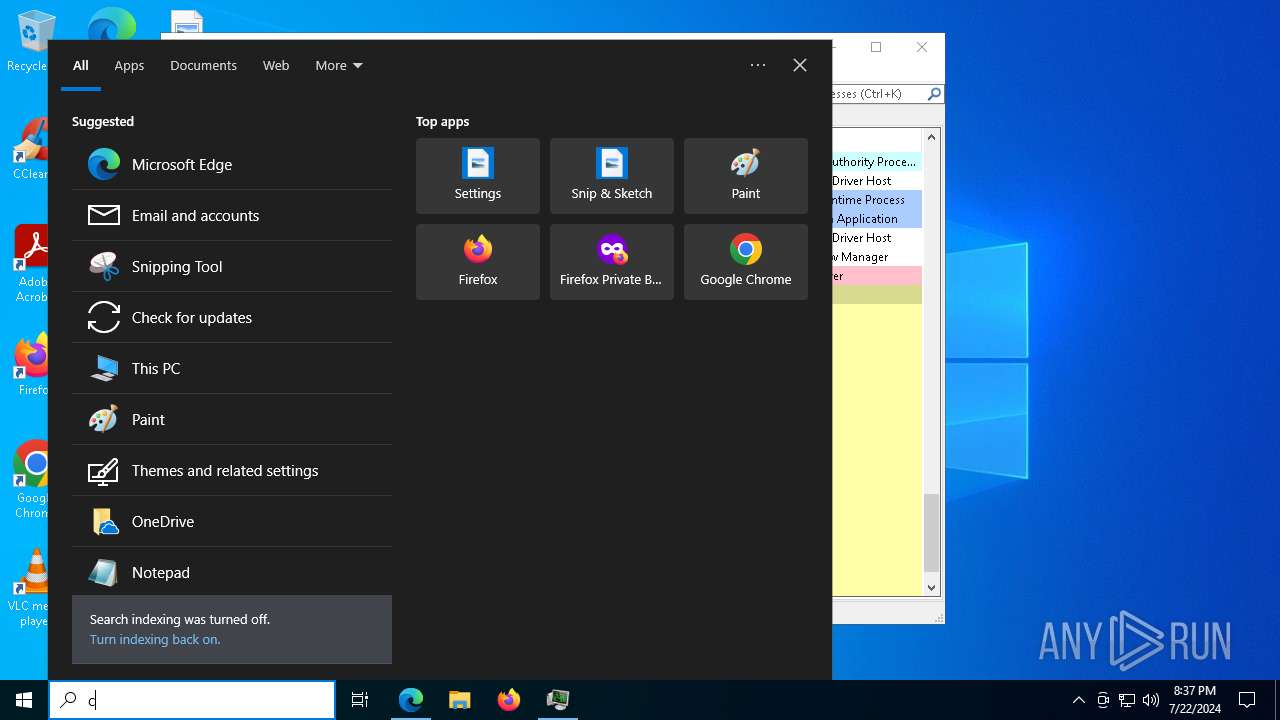The width and height of the screenshot is (1280, 720).
Task: Expand the More filter dropdown
Action: click(339, 66)
